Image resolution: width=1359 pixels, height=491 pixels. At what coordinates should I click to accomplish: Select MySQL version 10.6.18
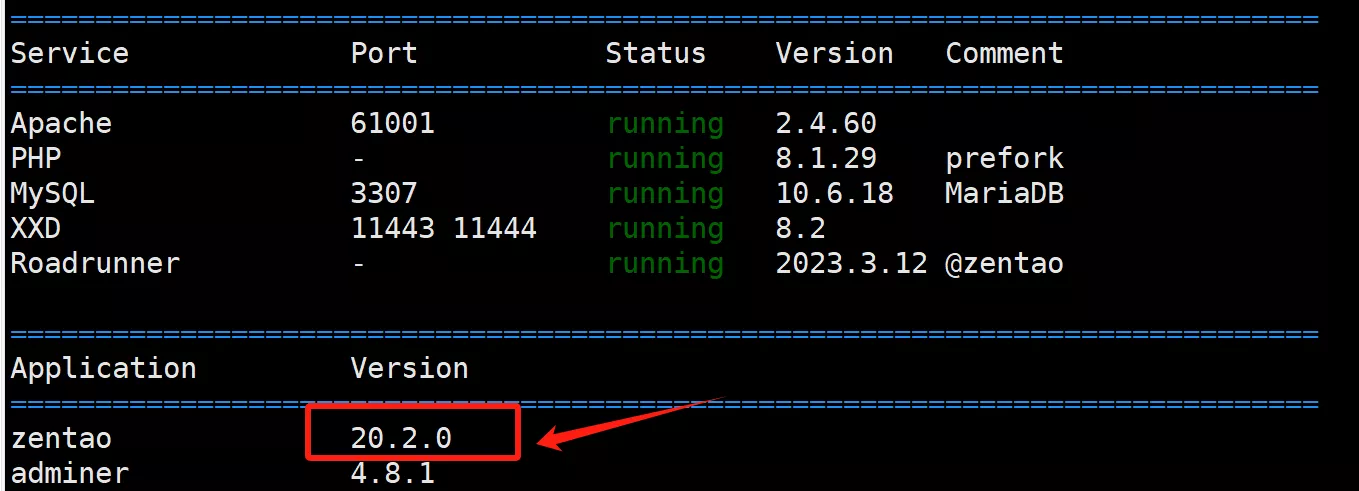click(835, 193)
